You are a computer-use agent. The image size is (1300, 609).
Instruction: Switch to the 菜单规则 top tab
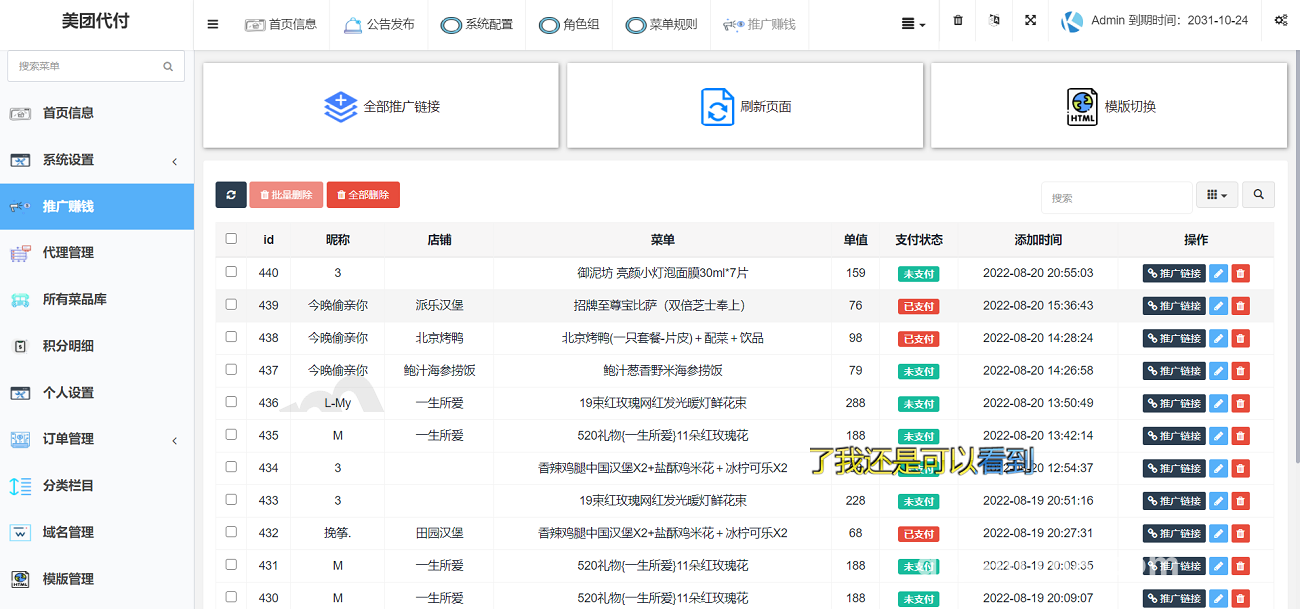(661, 24)
